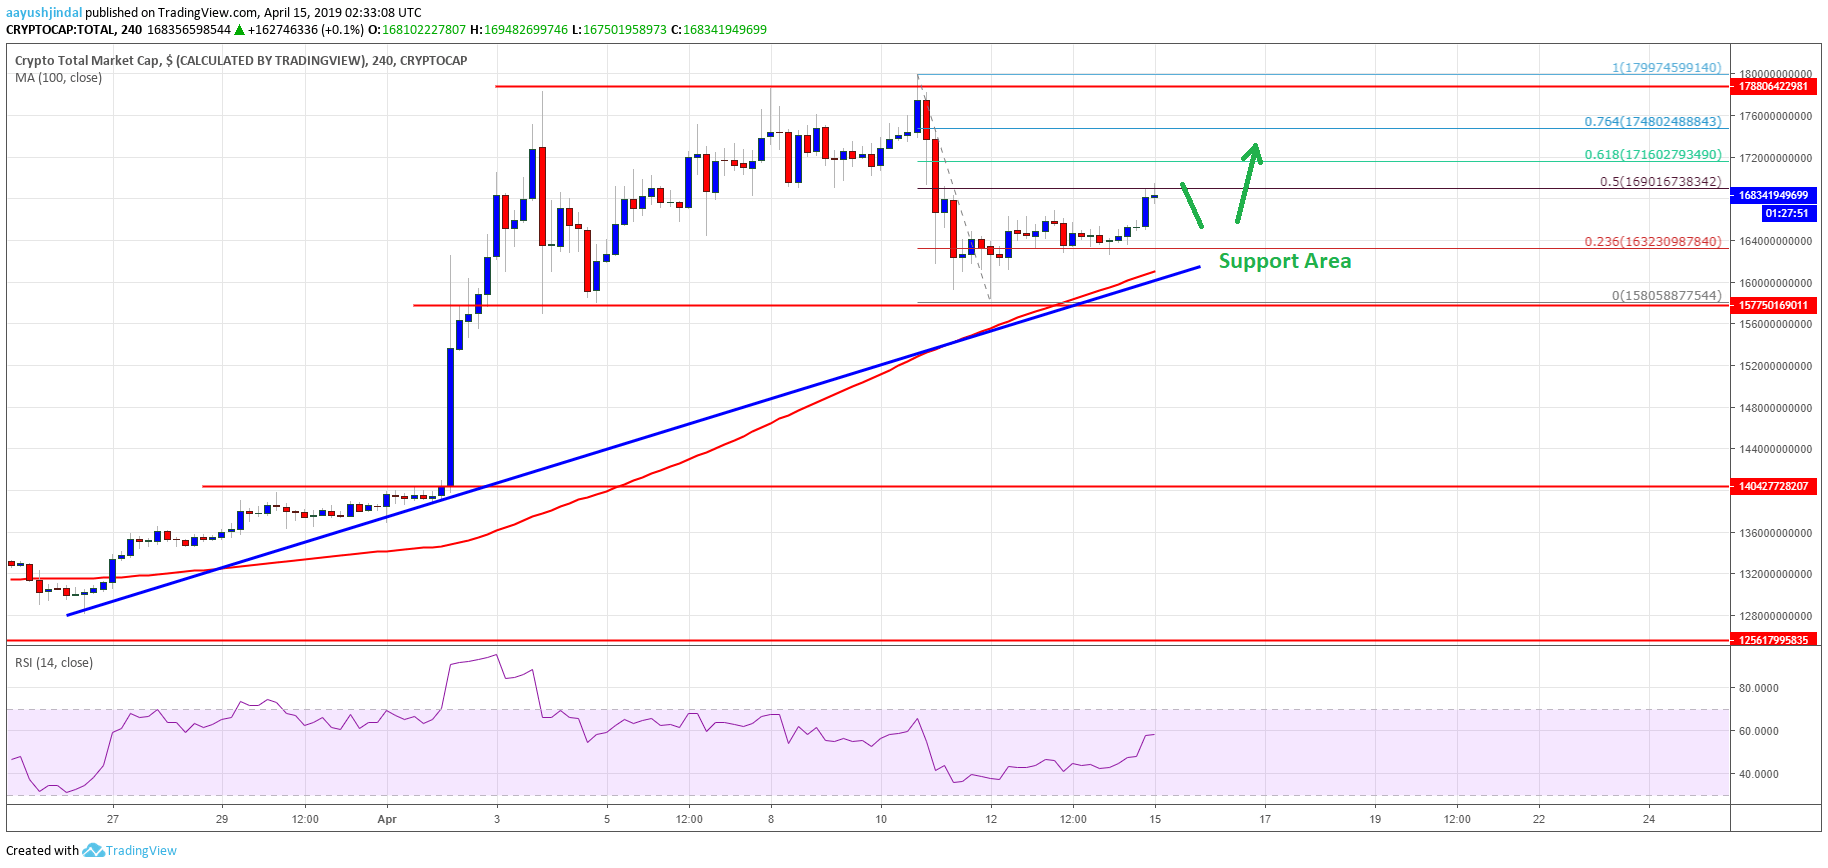Viewport: 1828px width, 868px height.
Task: Click the high value H:169482699746
Action: click(x=519, y=30)
